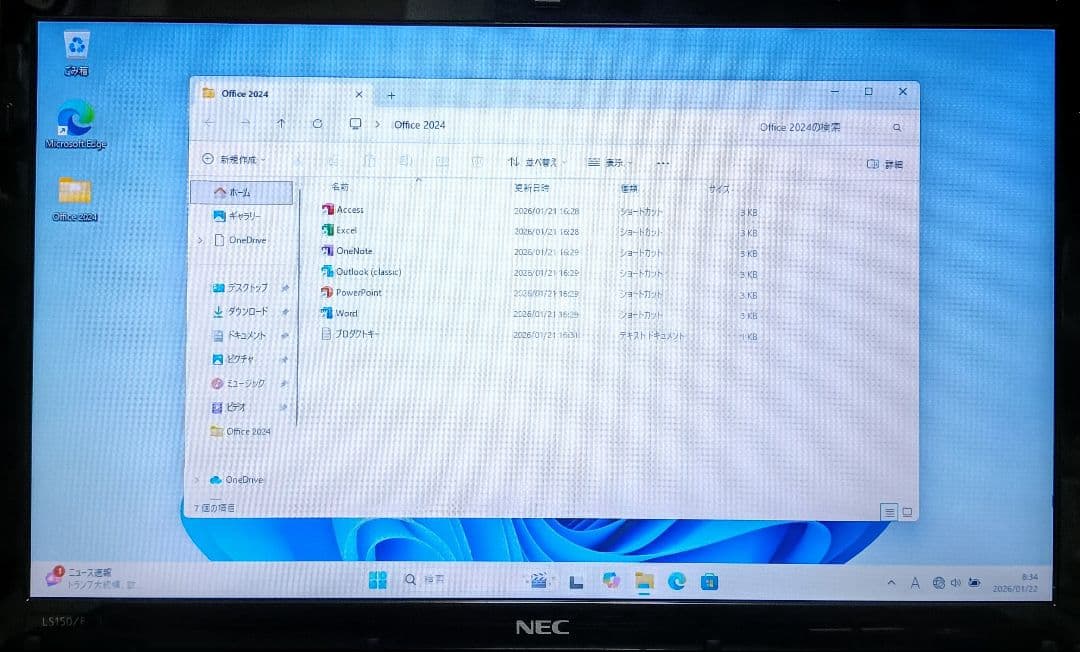
Task: Switch to large icons view via status bar toggle
Action: pos(906,511)
